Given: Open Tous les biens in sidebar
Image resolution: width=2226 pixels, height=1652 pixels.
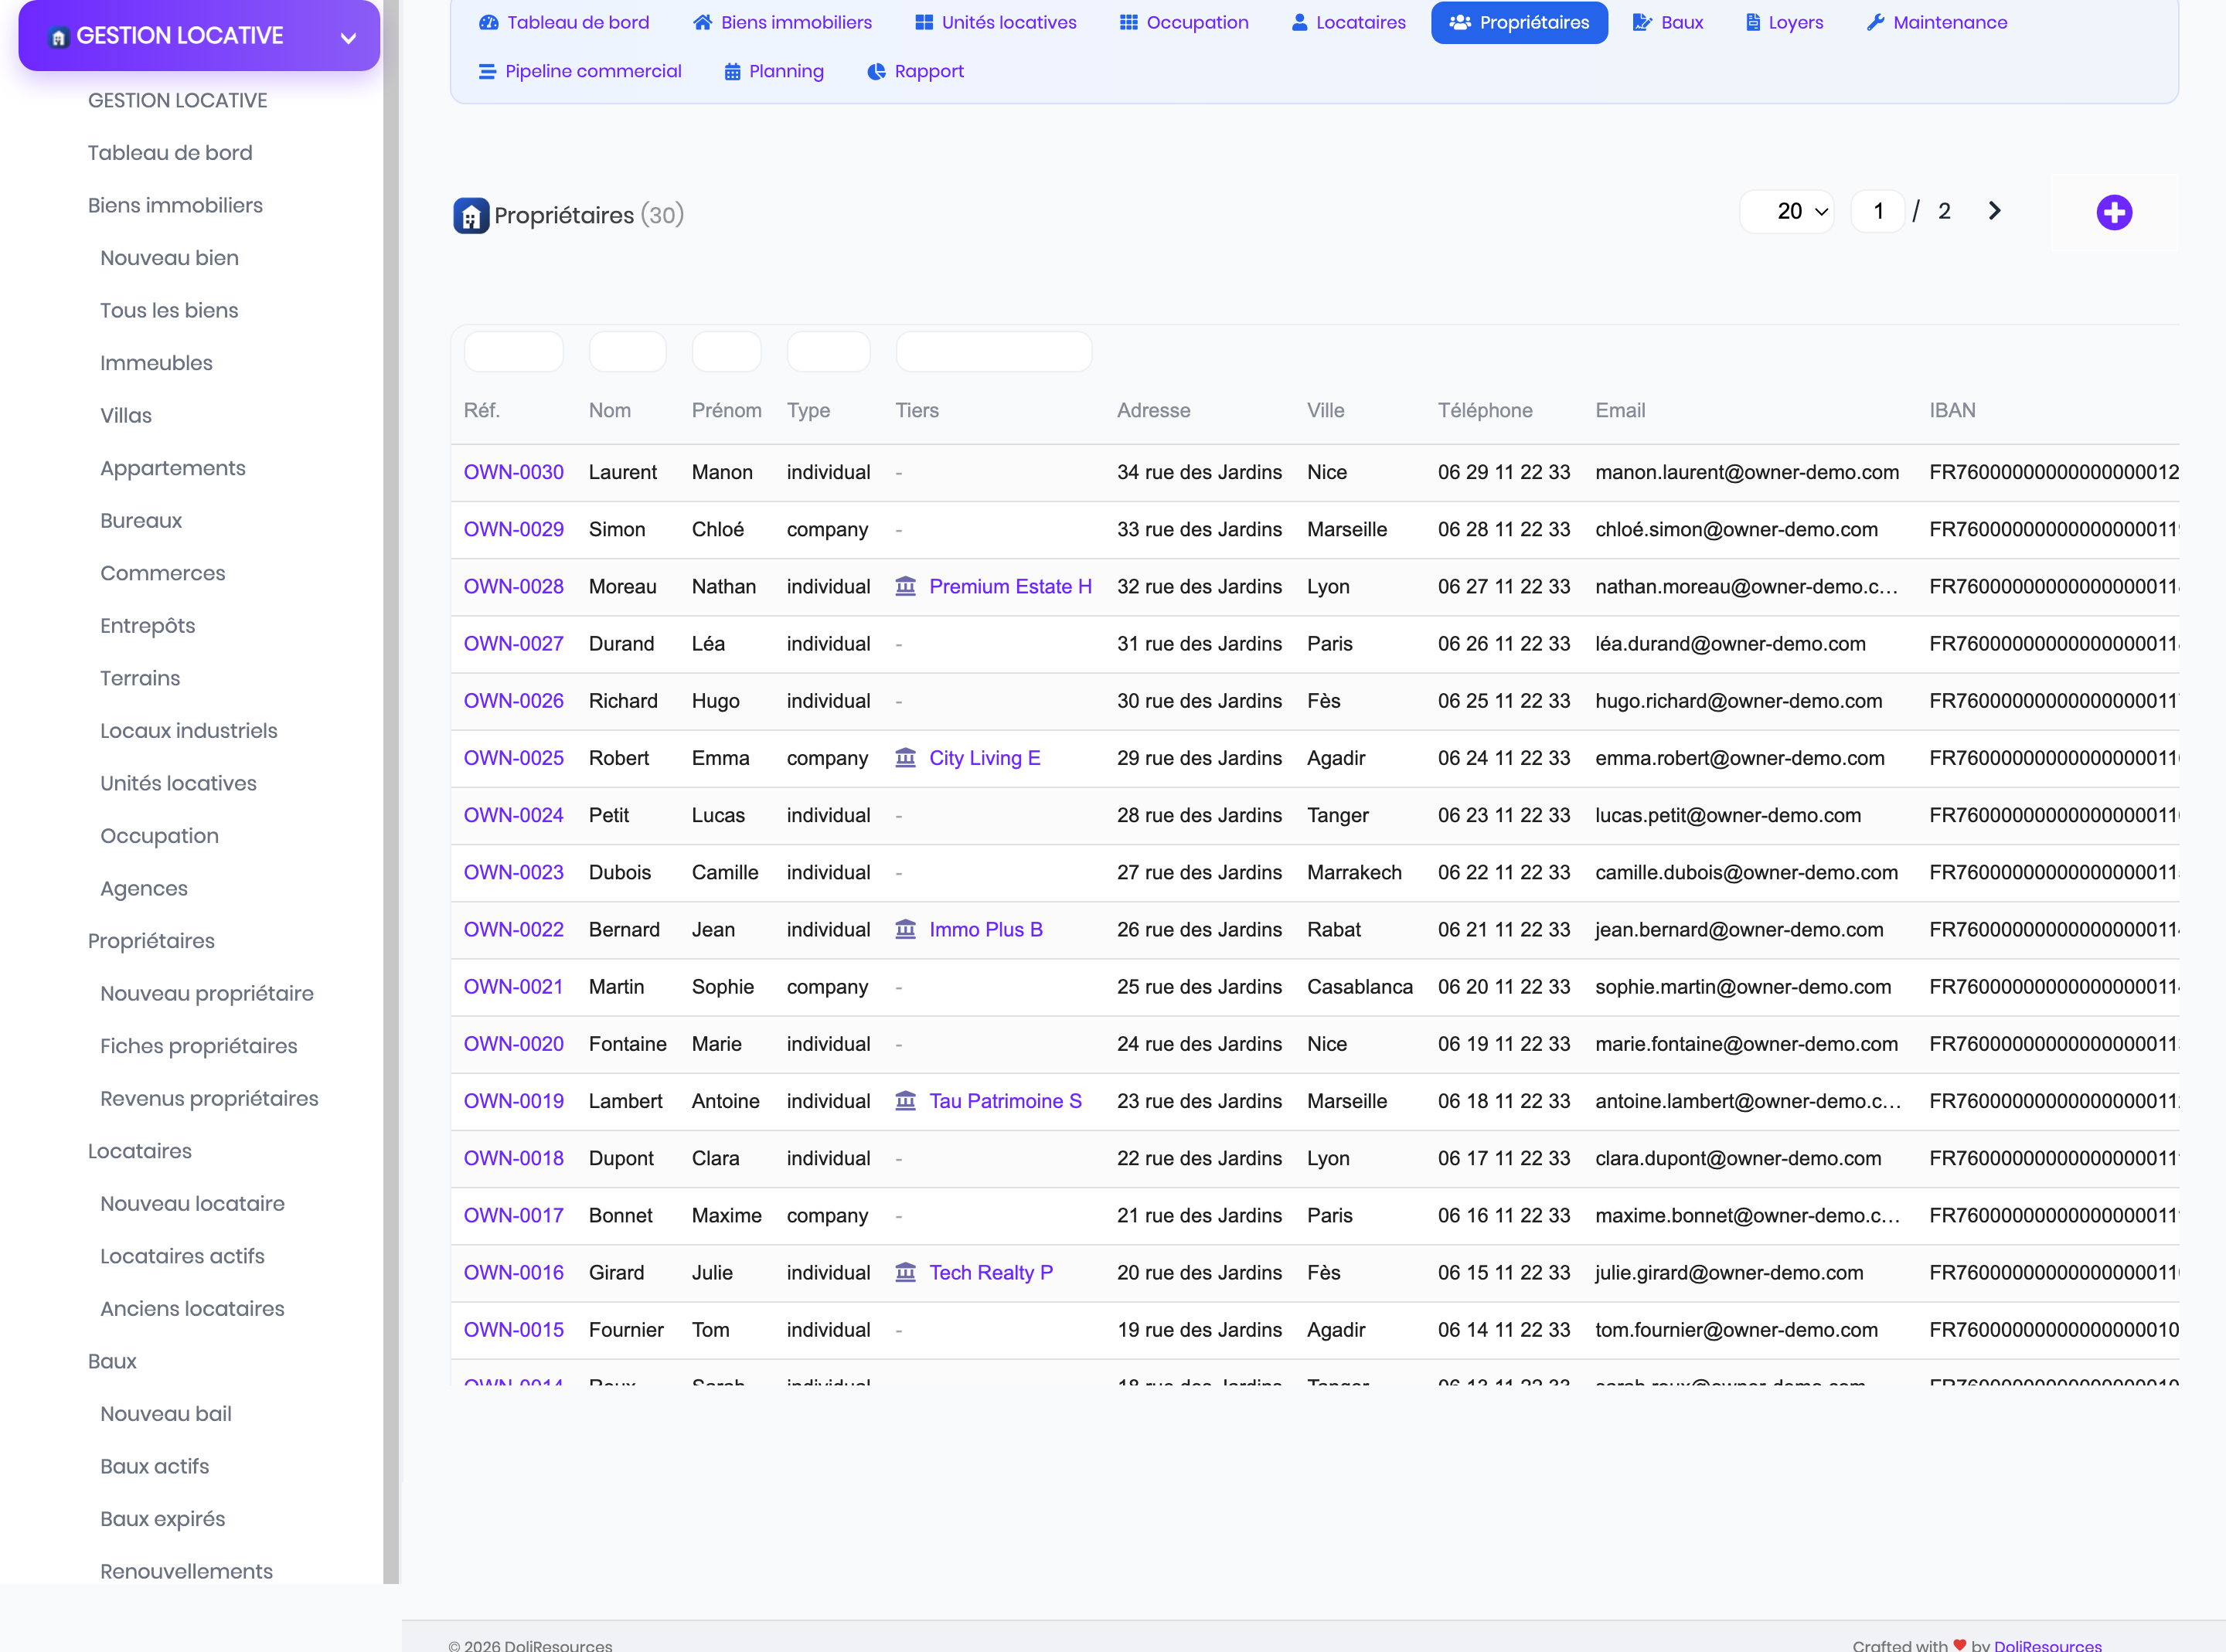Looking at the screenshot, I should (169, 310).
